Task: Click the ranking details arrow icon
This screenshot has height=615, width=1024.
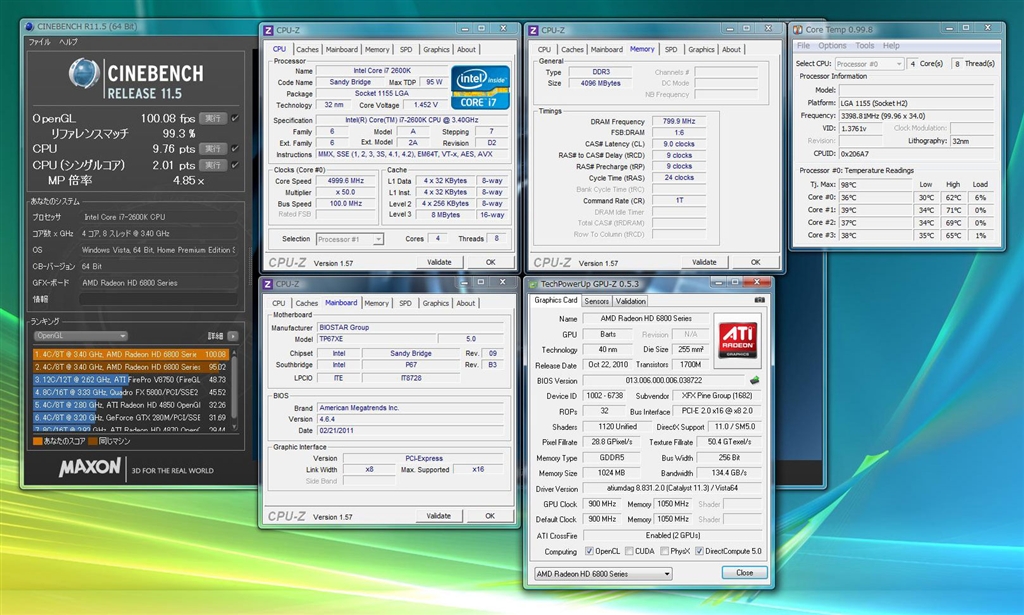Action: (232, 336)
